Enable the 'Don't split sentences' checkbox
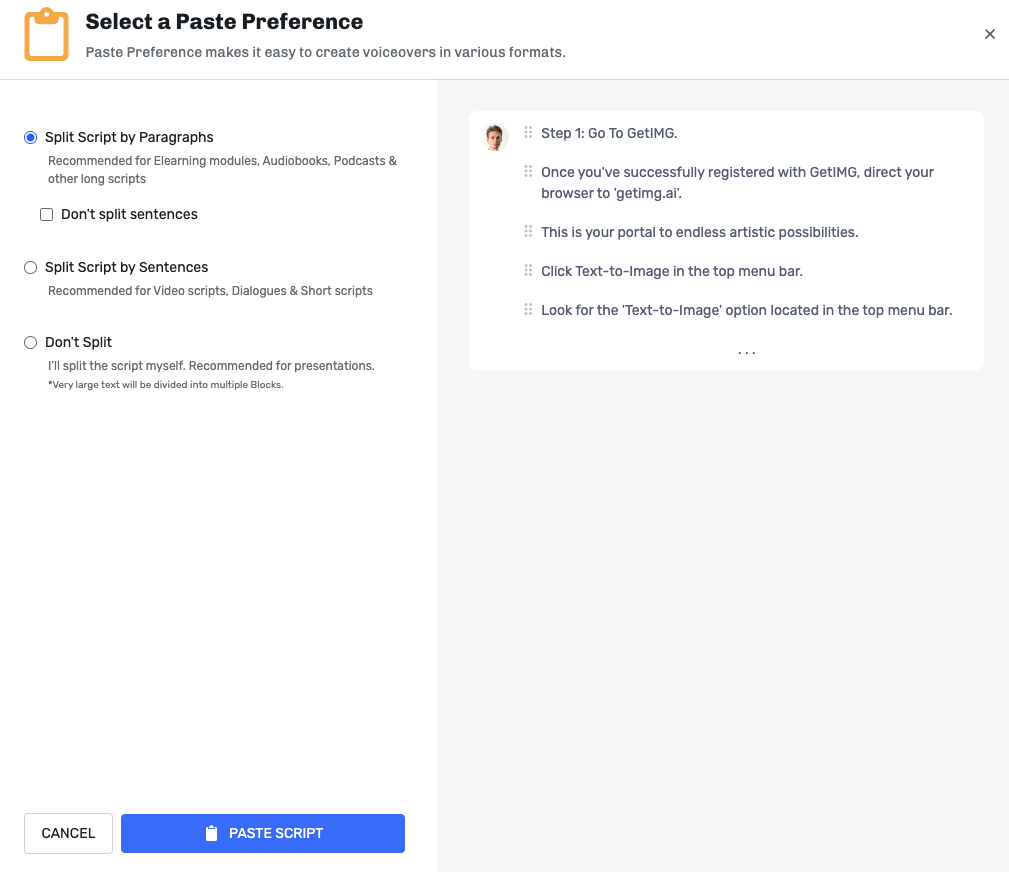 47,215
